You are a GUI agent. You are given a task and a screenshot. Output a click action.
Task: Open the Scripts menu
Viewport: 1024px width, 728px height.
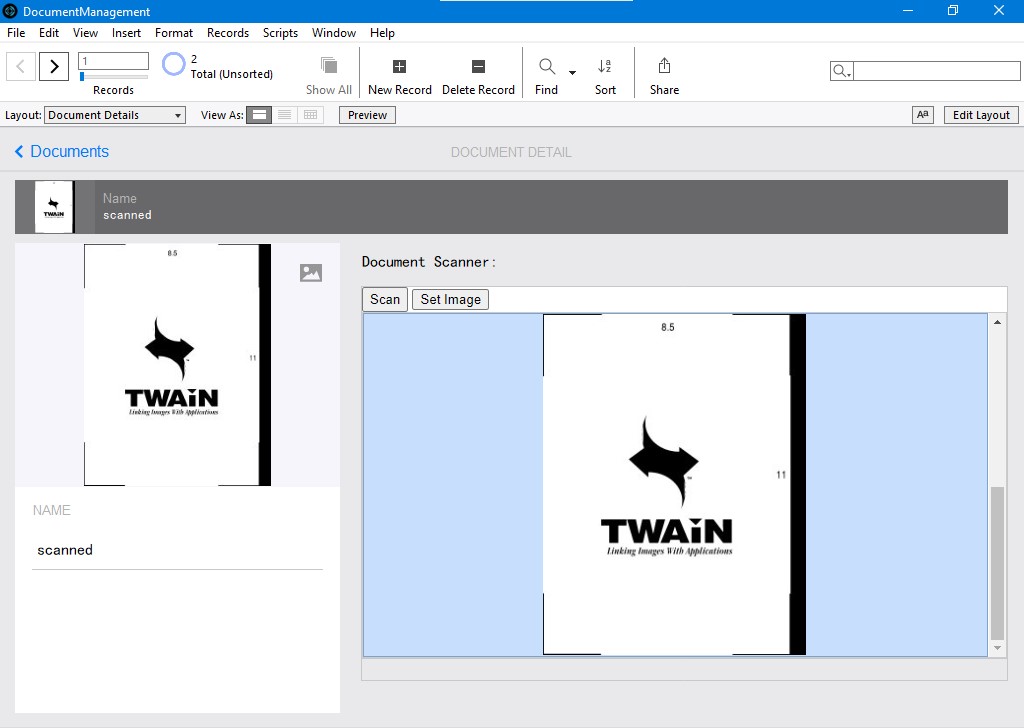[x=280, y=33]
